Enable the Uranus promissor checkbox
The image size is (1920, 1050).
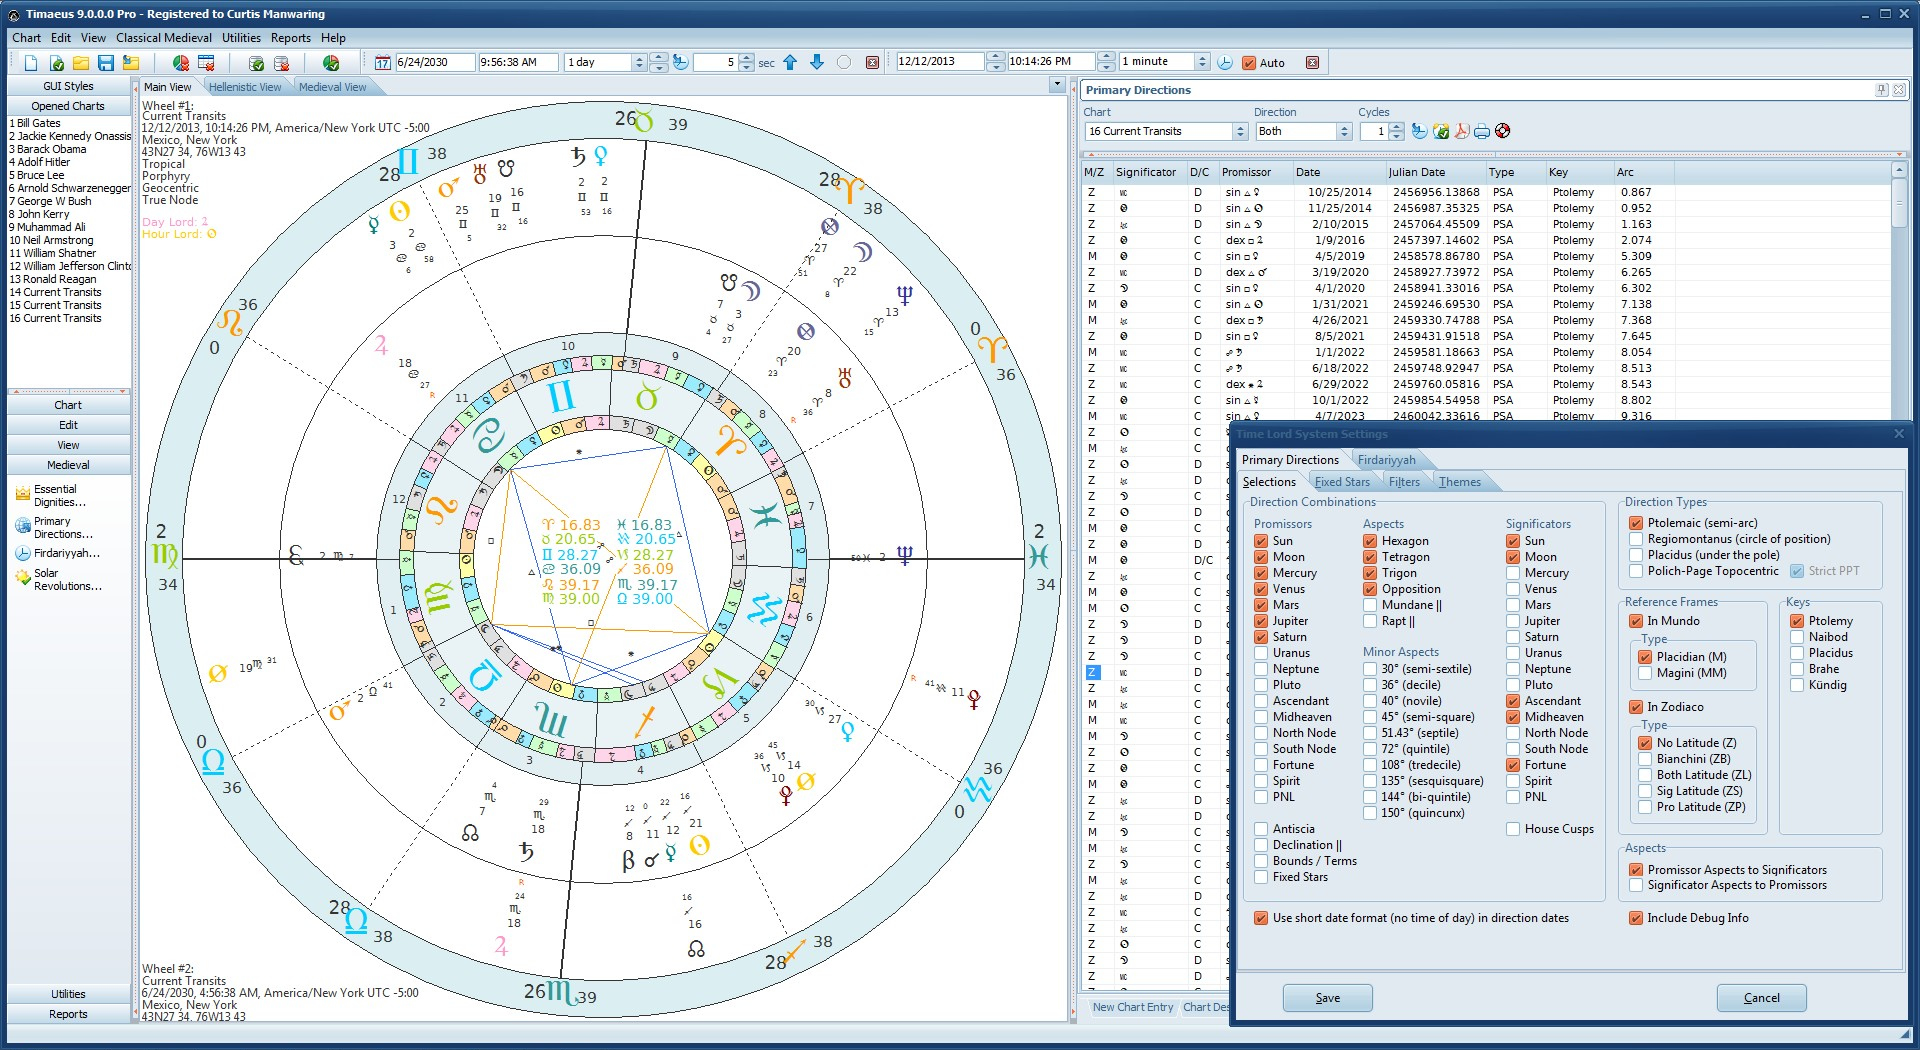click(x=1261, y=653)
